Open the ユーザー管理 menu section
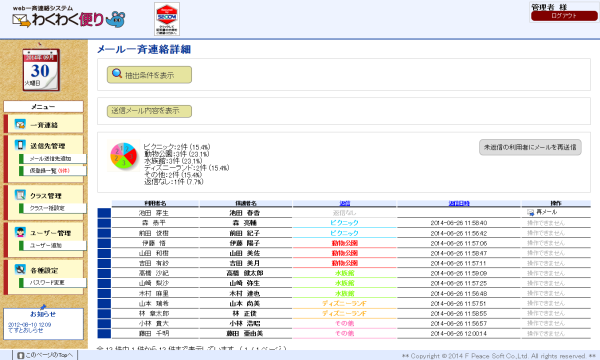 [x=50, y=232]
